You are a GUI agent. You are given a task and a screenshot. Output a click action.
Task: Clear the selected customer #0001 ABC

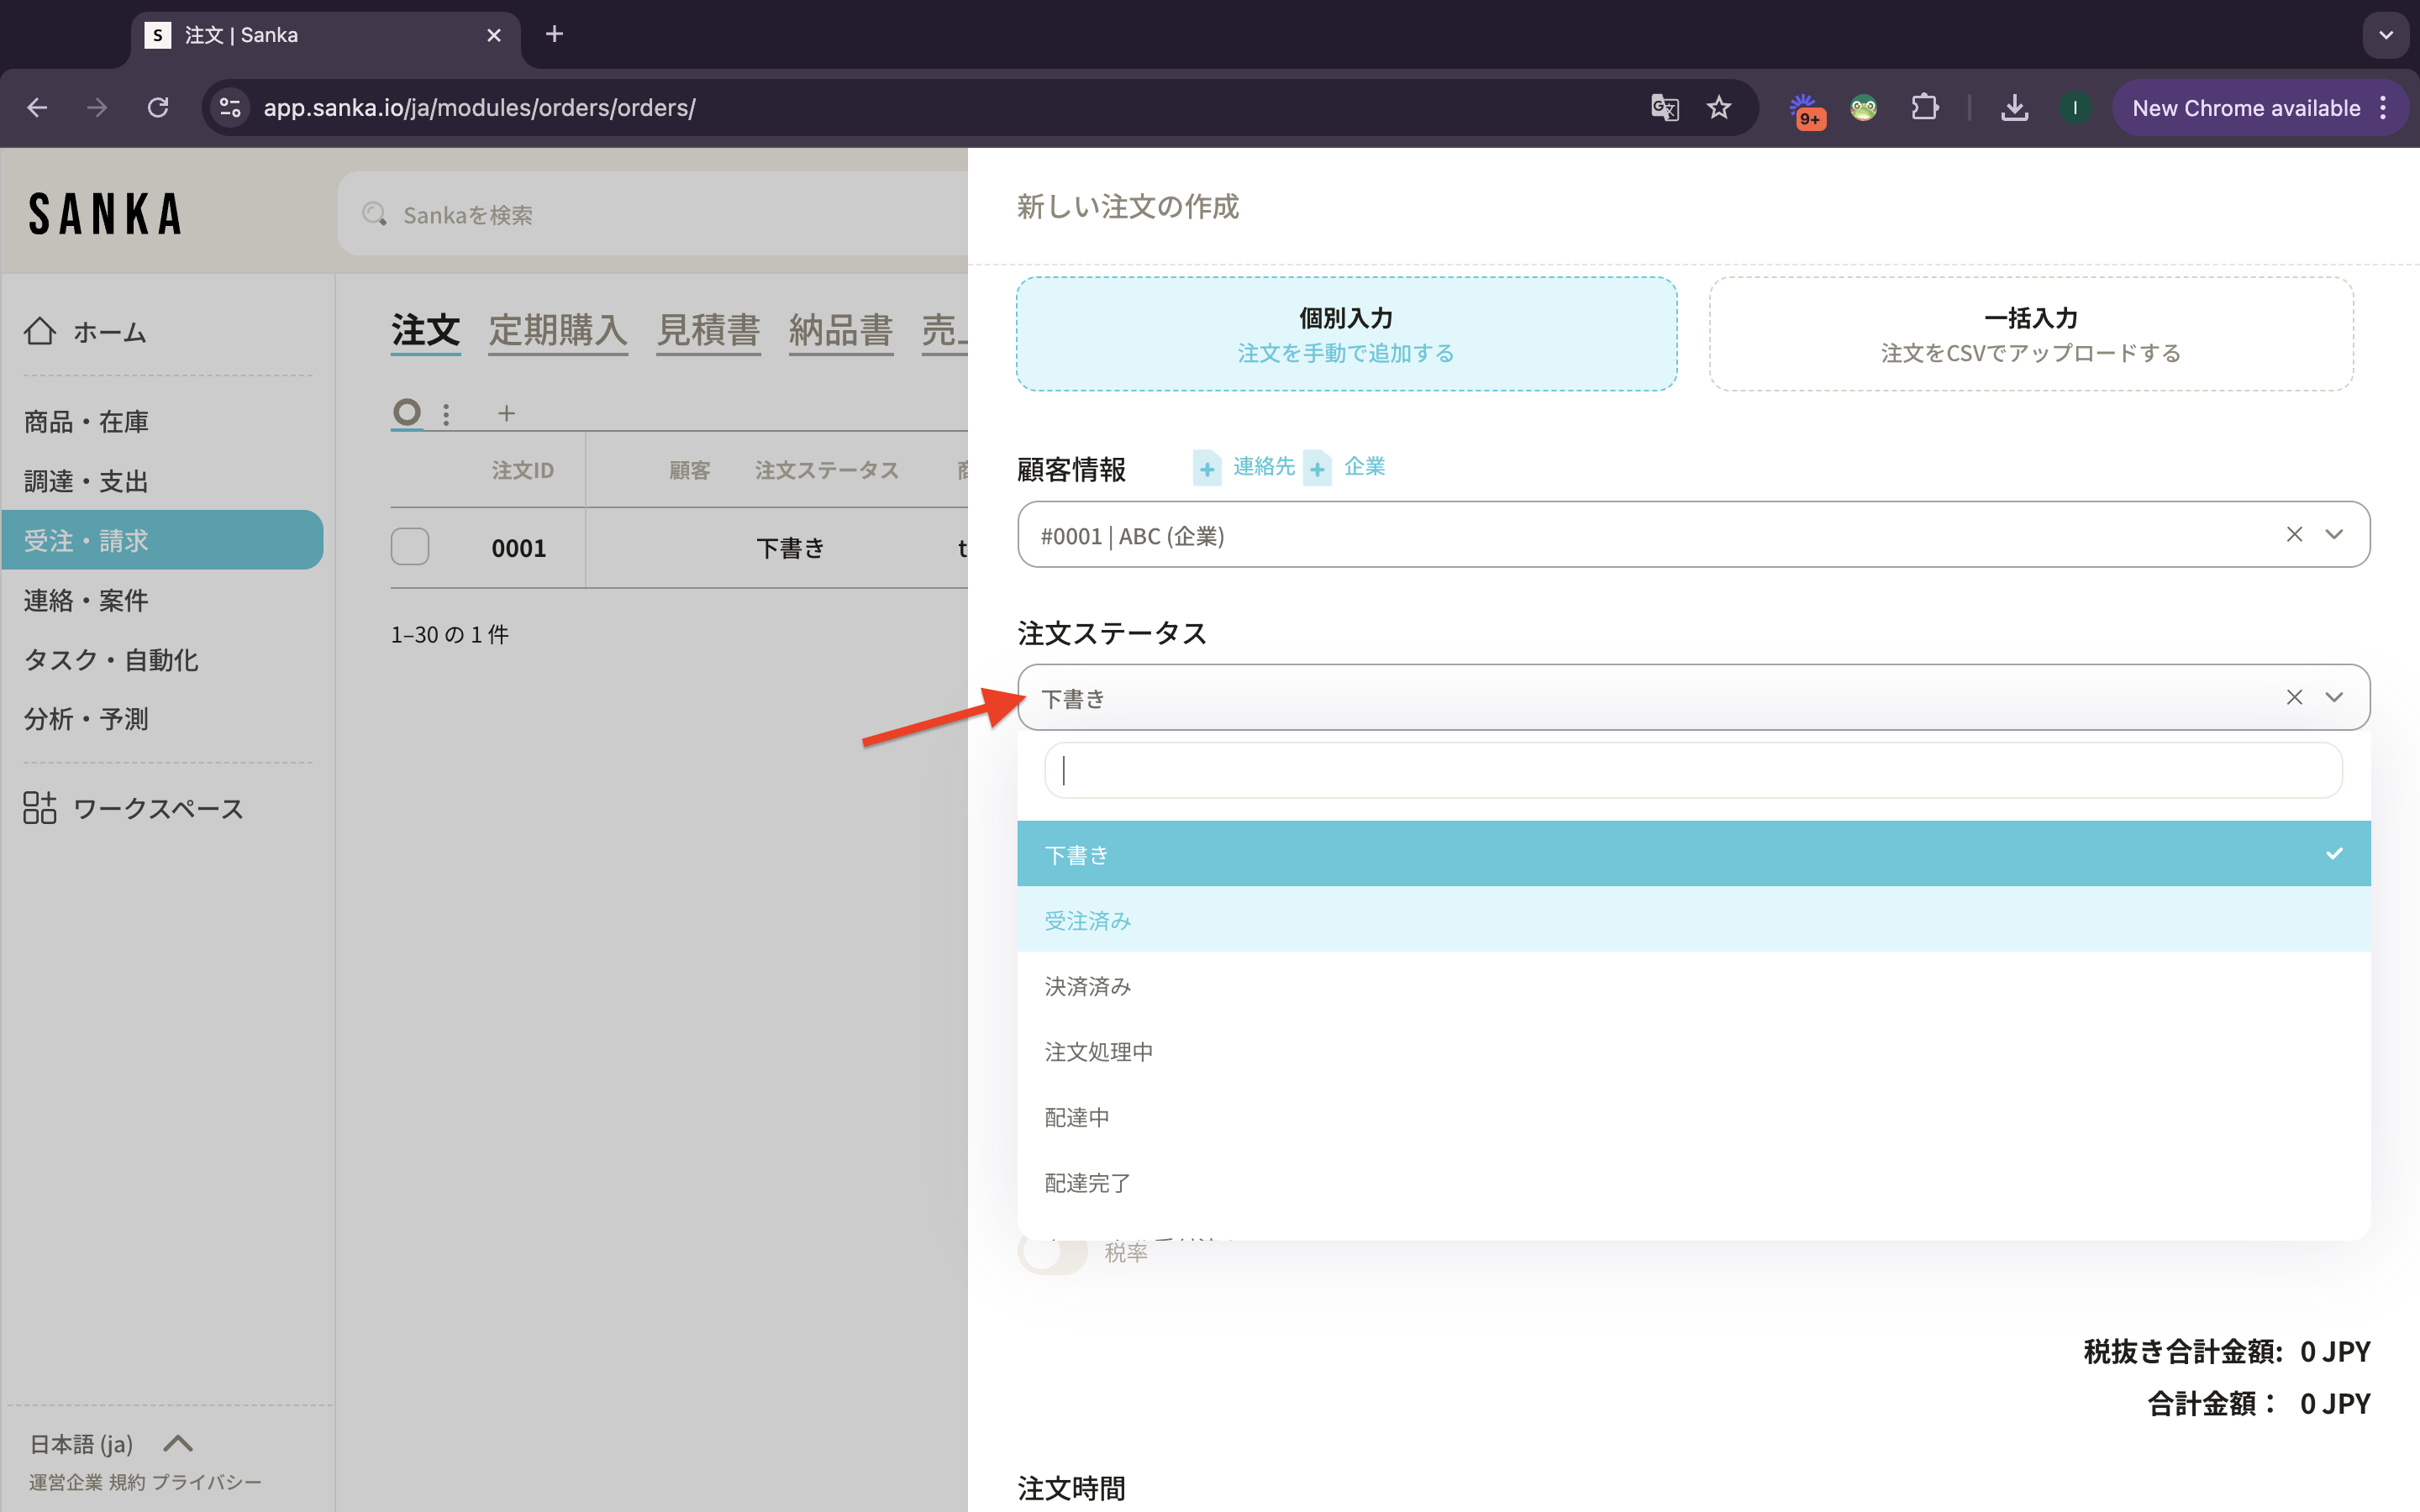point(2294,535)
